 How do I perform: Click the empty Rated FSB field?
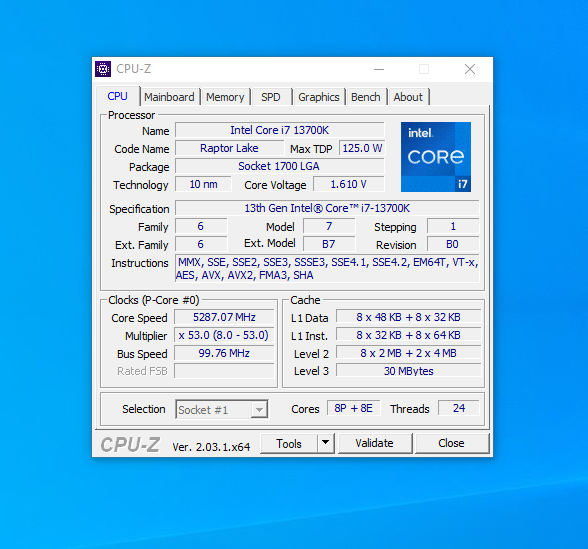224,371
